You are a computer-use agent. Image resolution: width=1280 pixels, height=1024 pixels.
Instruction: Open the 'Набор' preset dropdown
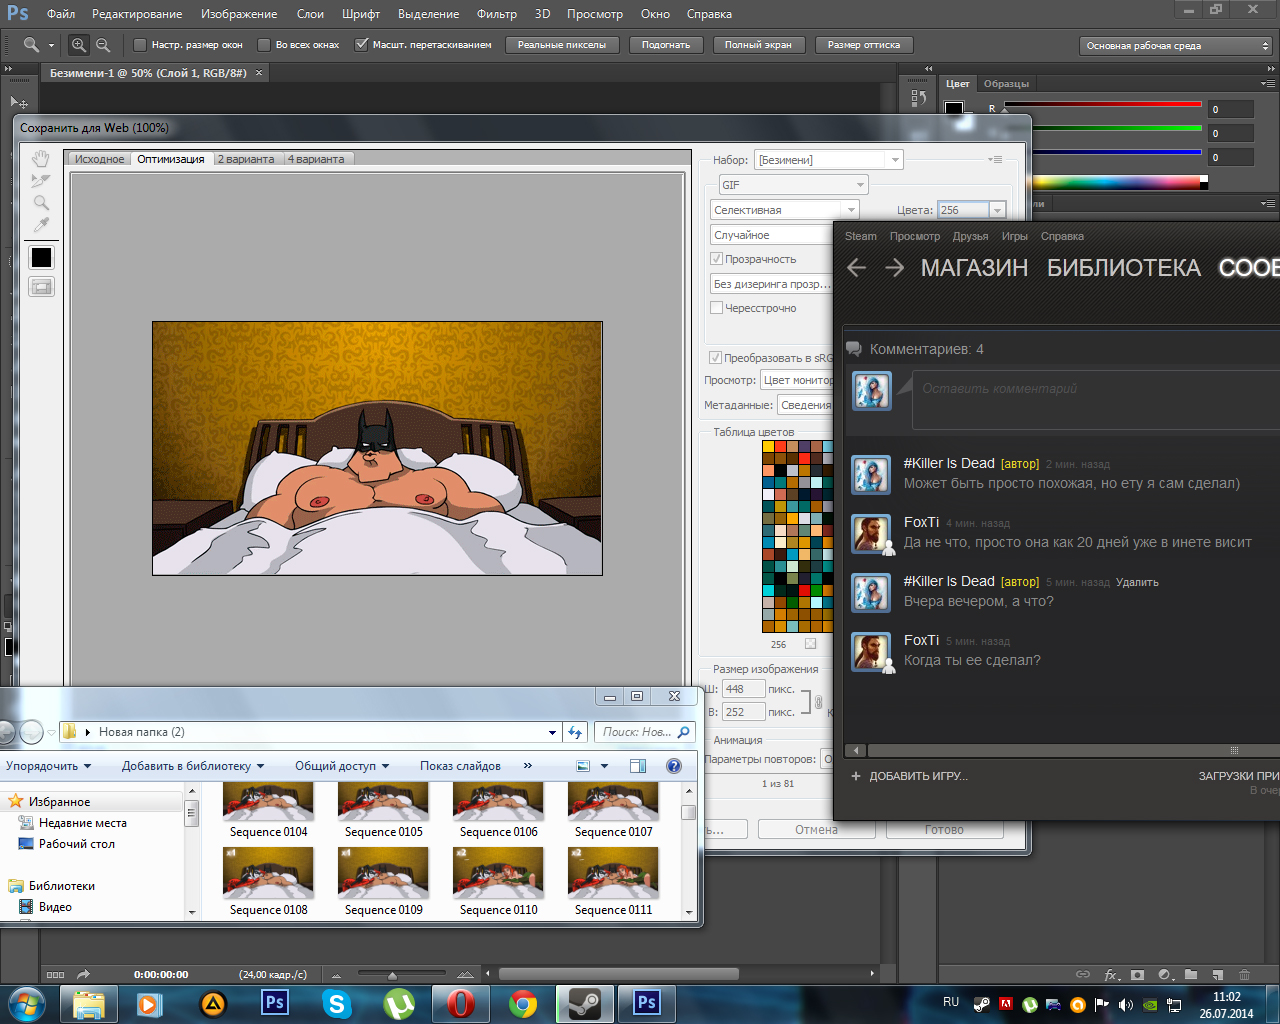(x=829, y=160)
